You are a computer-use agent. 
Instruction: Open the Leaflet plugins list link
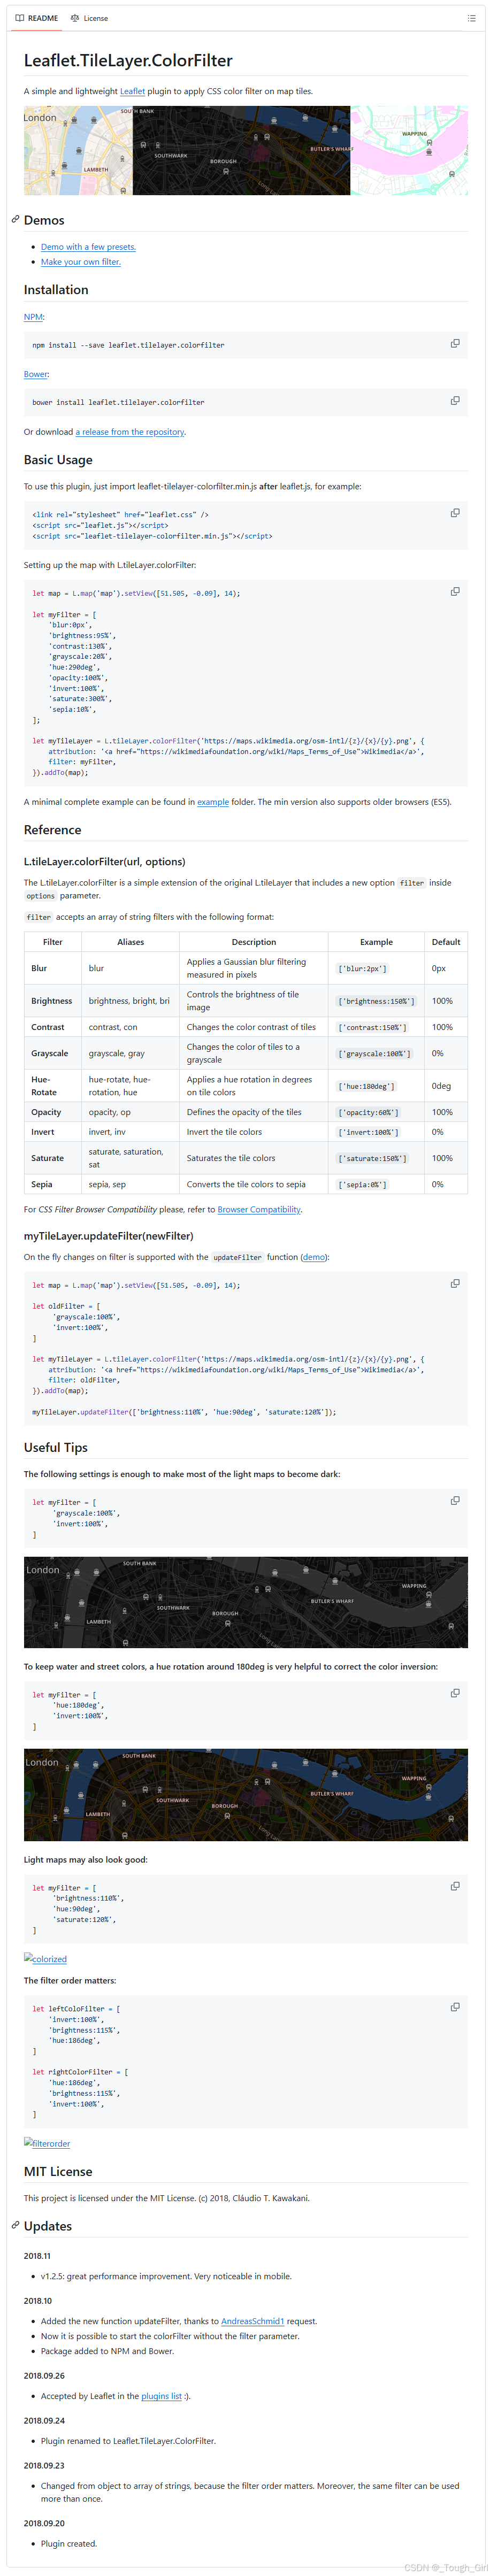161,2396
